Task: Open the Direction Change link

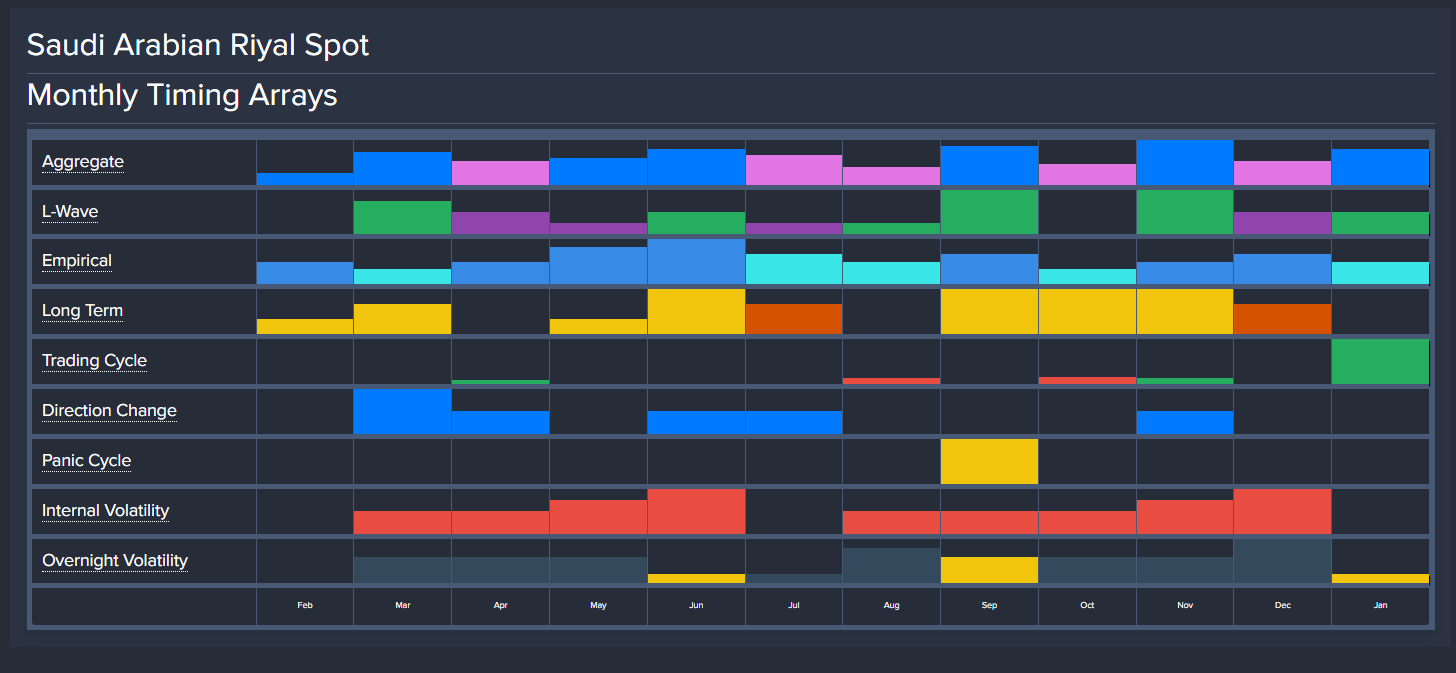Action: [x=109, y=411]
